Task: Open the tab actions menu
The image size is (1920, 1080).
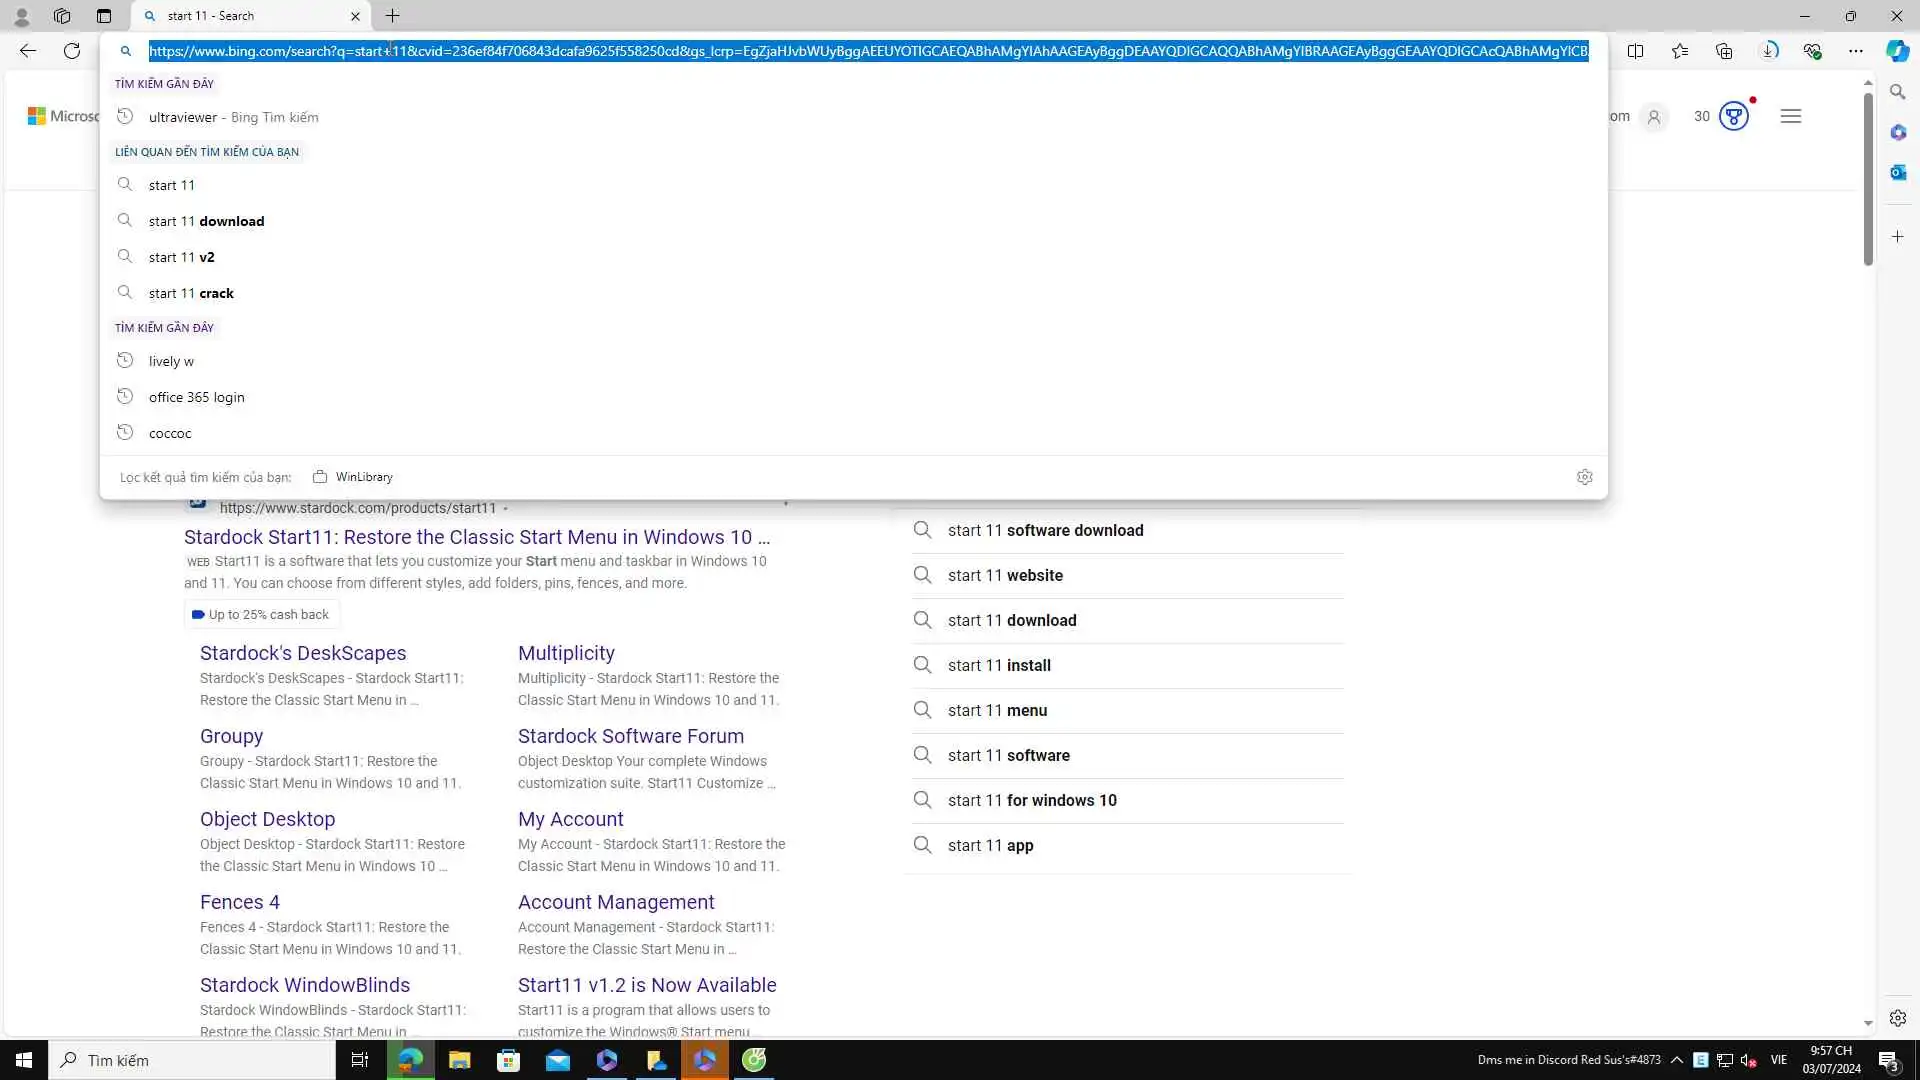Action: point(104,16)
